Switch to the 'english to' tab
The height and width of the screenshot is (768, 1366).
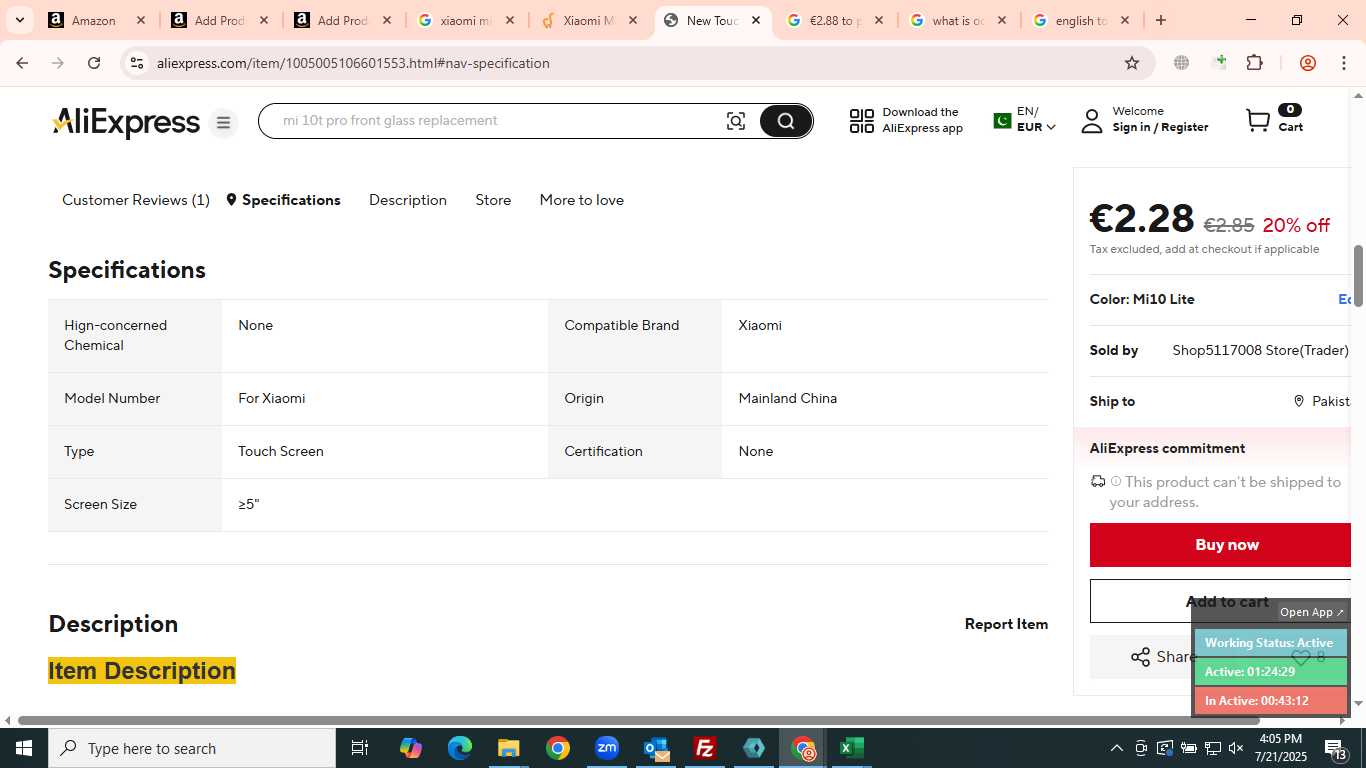(1082, 20)
